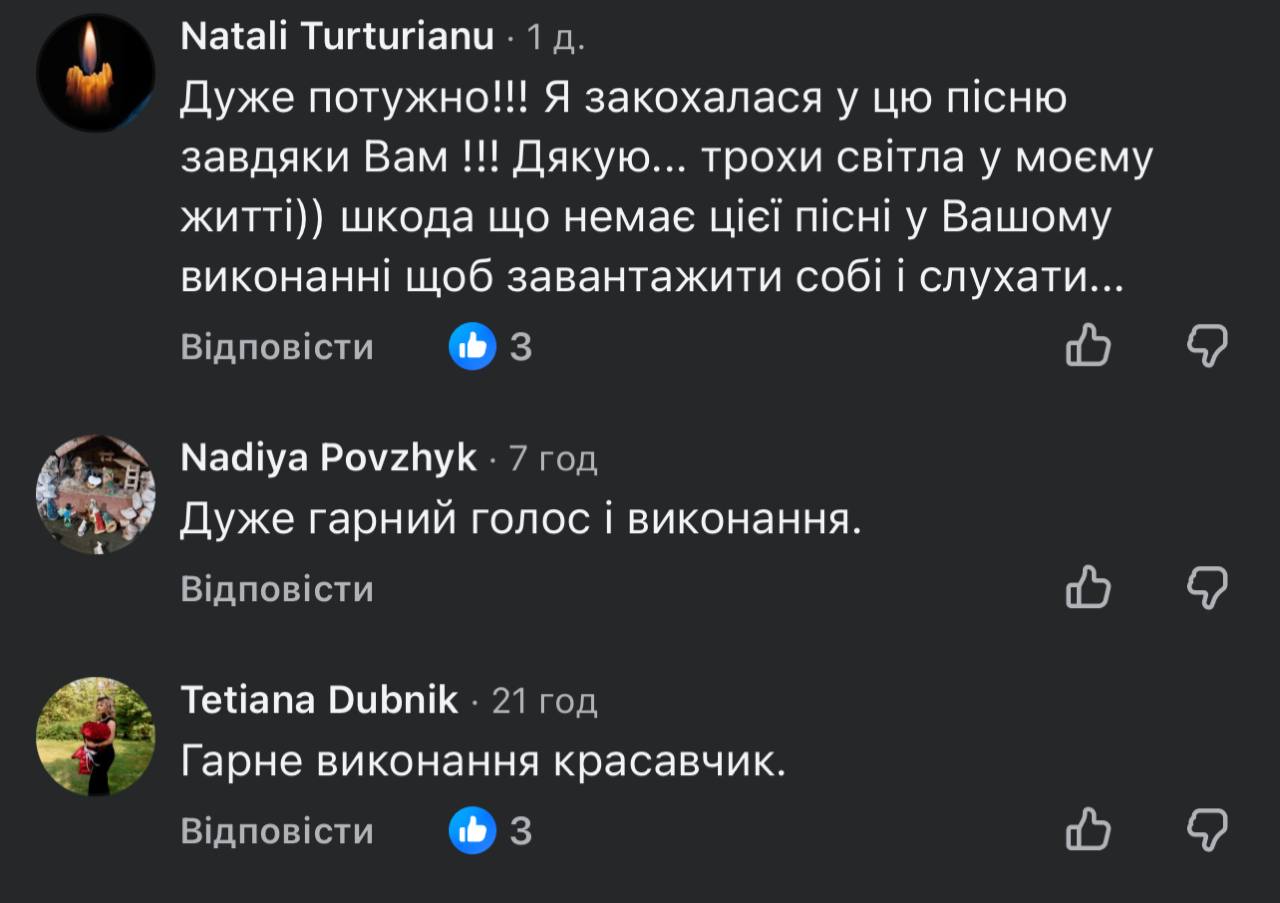The height and width of the screenshot is (903, 1280).
Task: Click Відповісти under Nadiya Povzhyk's comment
Action: point(277,589)
